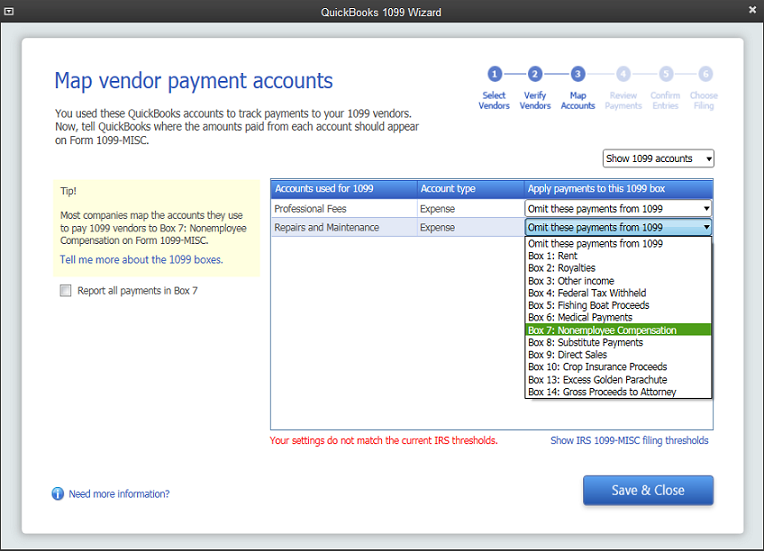This screenshot has width=764, height=551.
Task: Click the red IRS thresholds warning text
Action: point(383,440)
